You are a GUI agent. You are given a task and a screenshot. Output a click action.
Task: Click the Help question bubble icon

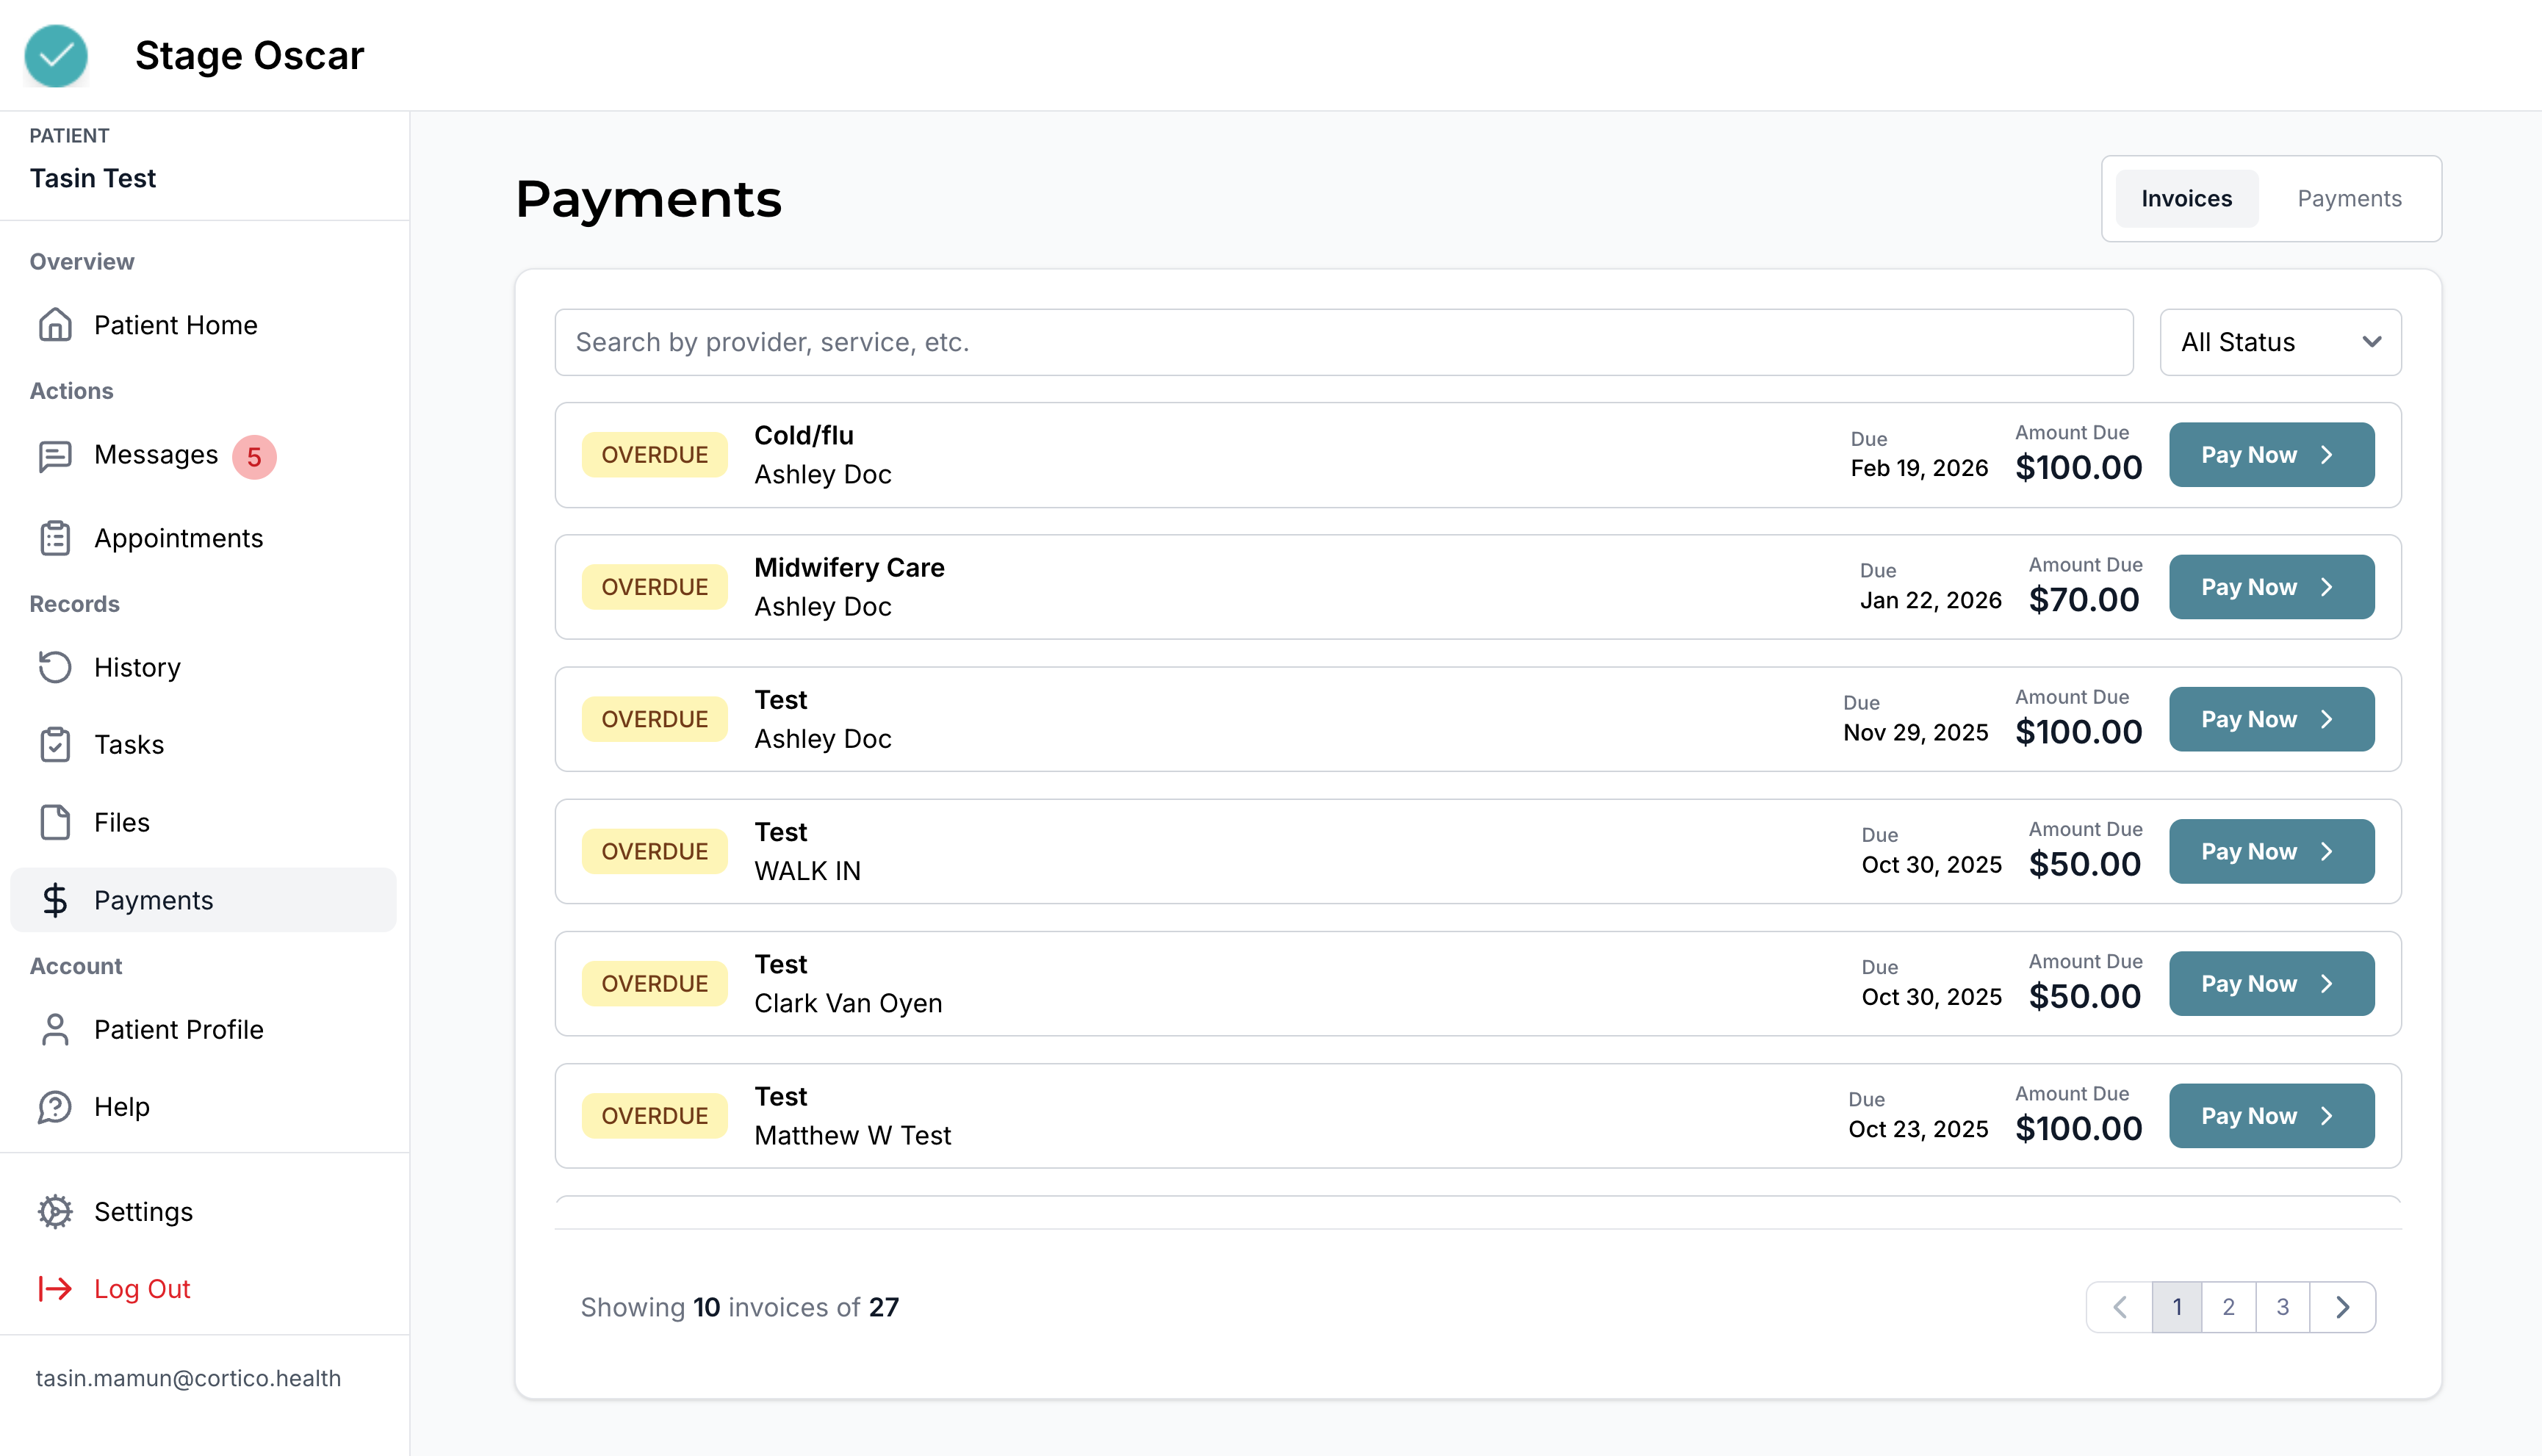coord(55,1107)
